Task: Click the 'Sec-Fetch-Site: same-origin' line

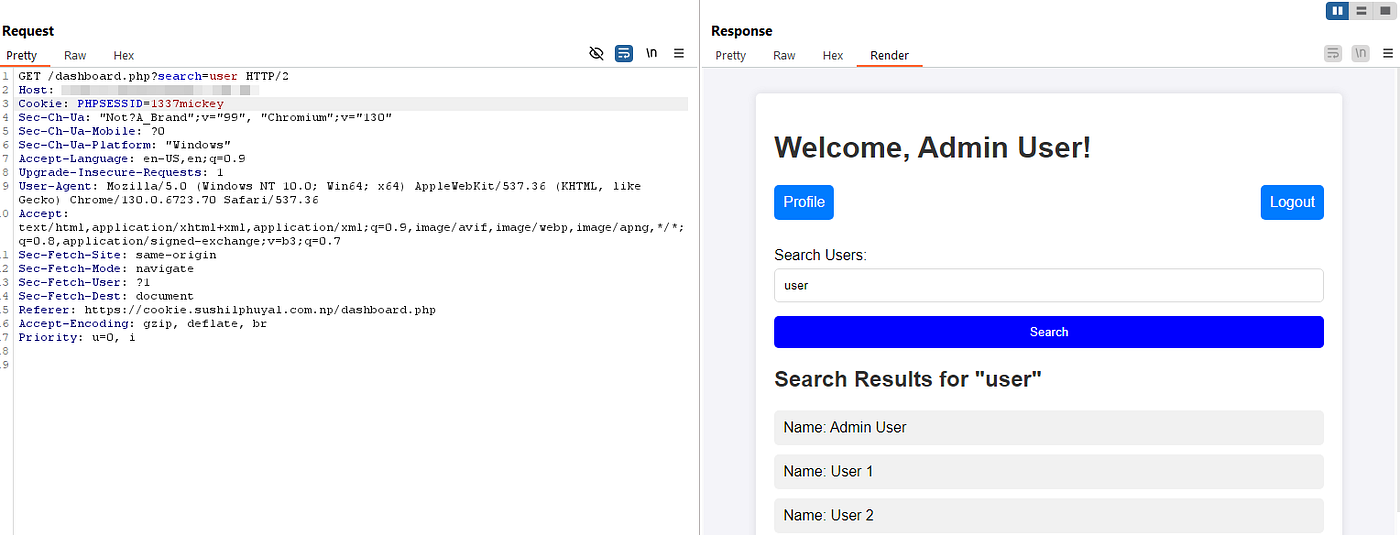Action: point(118,255)
